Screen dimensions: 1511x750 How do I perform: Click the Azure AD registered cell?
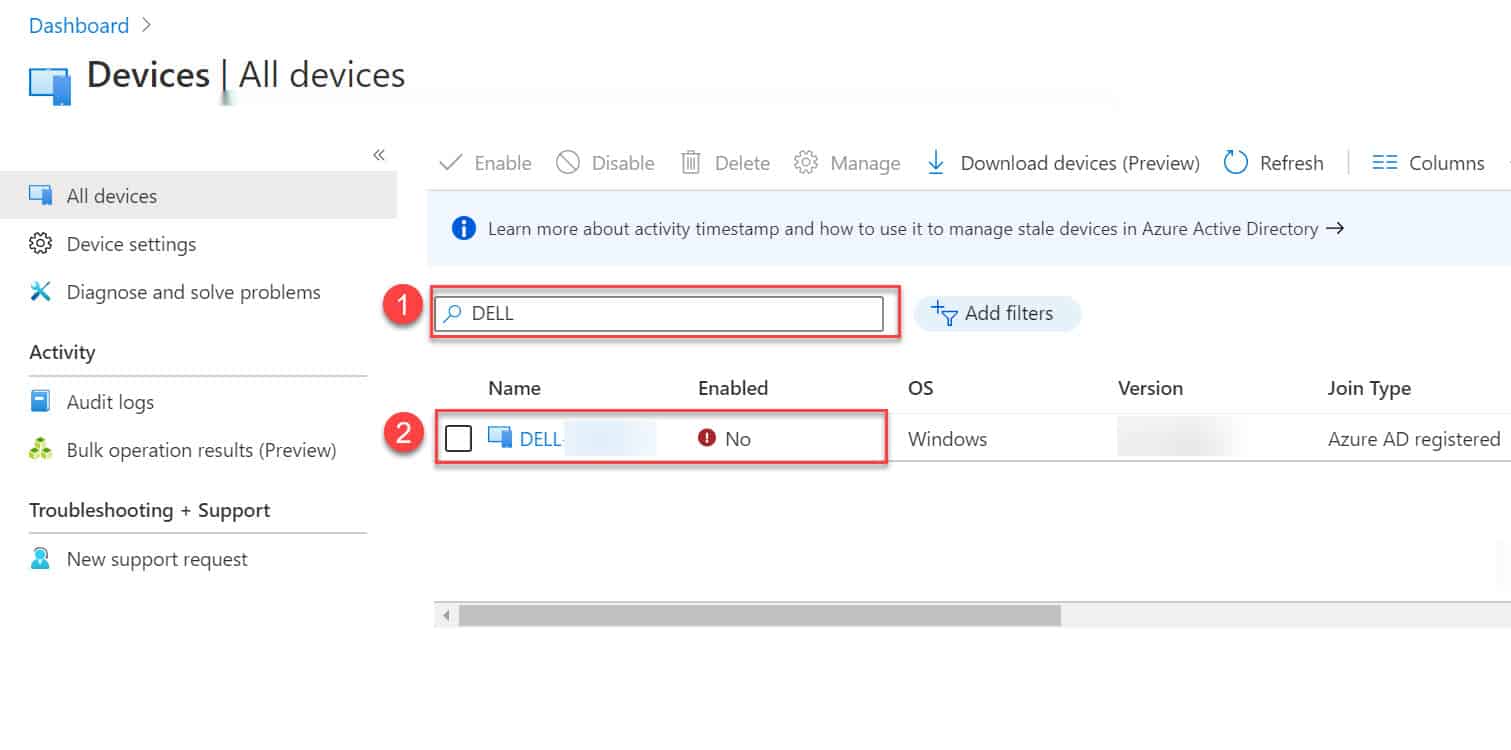click(1414, 438)
